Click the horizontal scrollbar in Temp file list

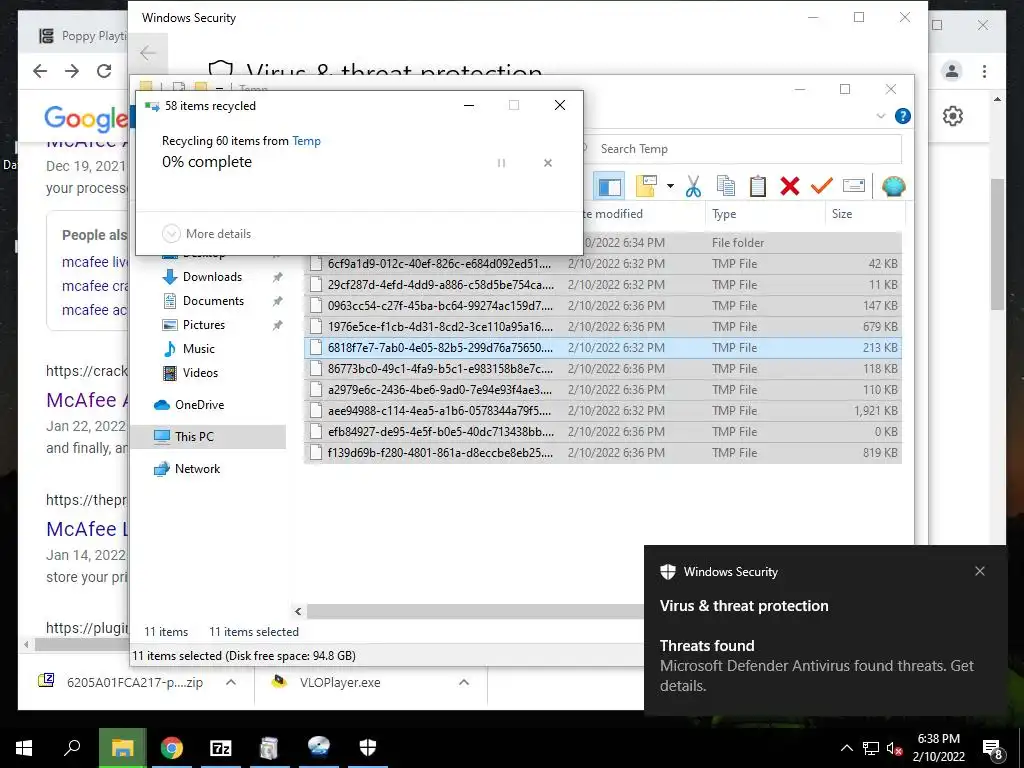coord(475,611)
